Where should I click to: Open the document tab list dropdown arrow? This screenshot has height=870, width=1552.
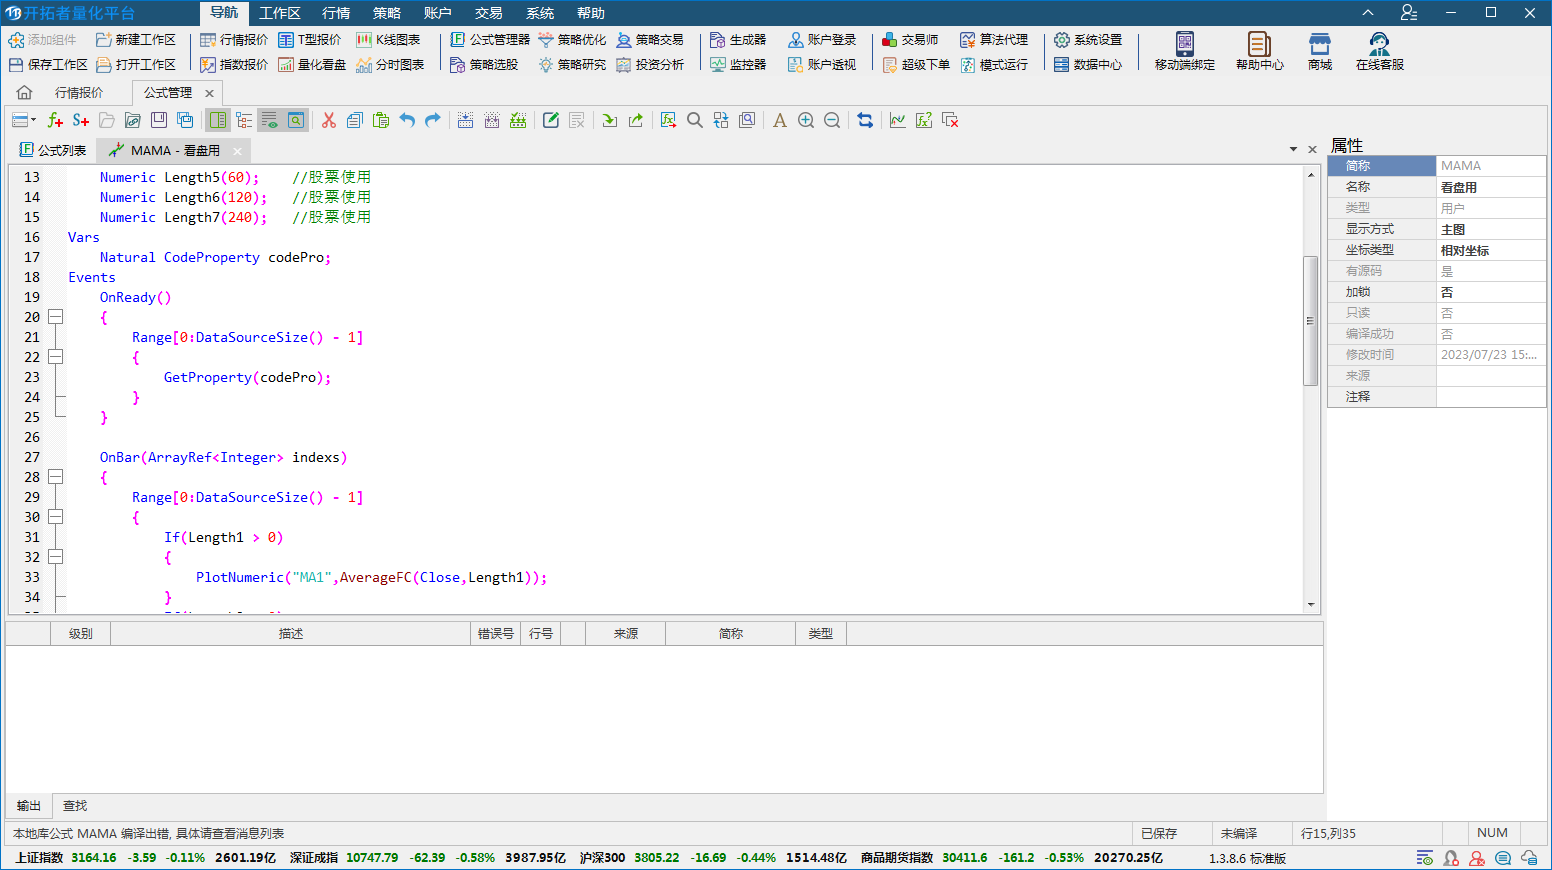[x=1293, y=150]
